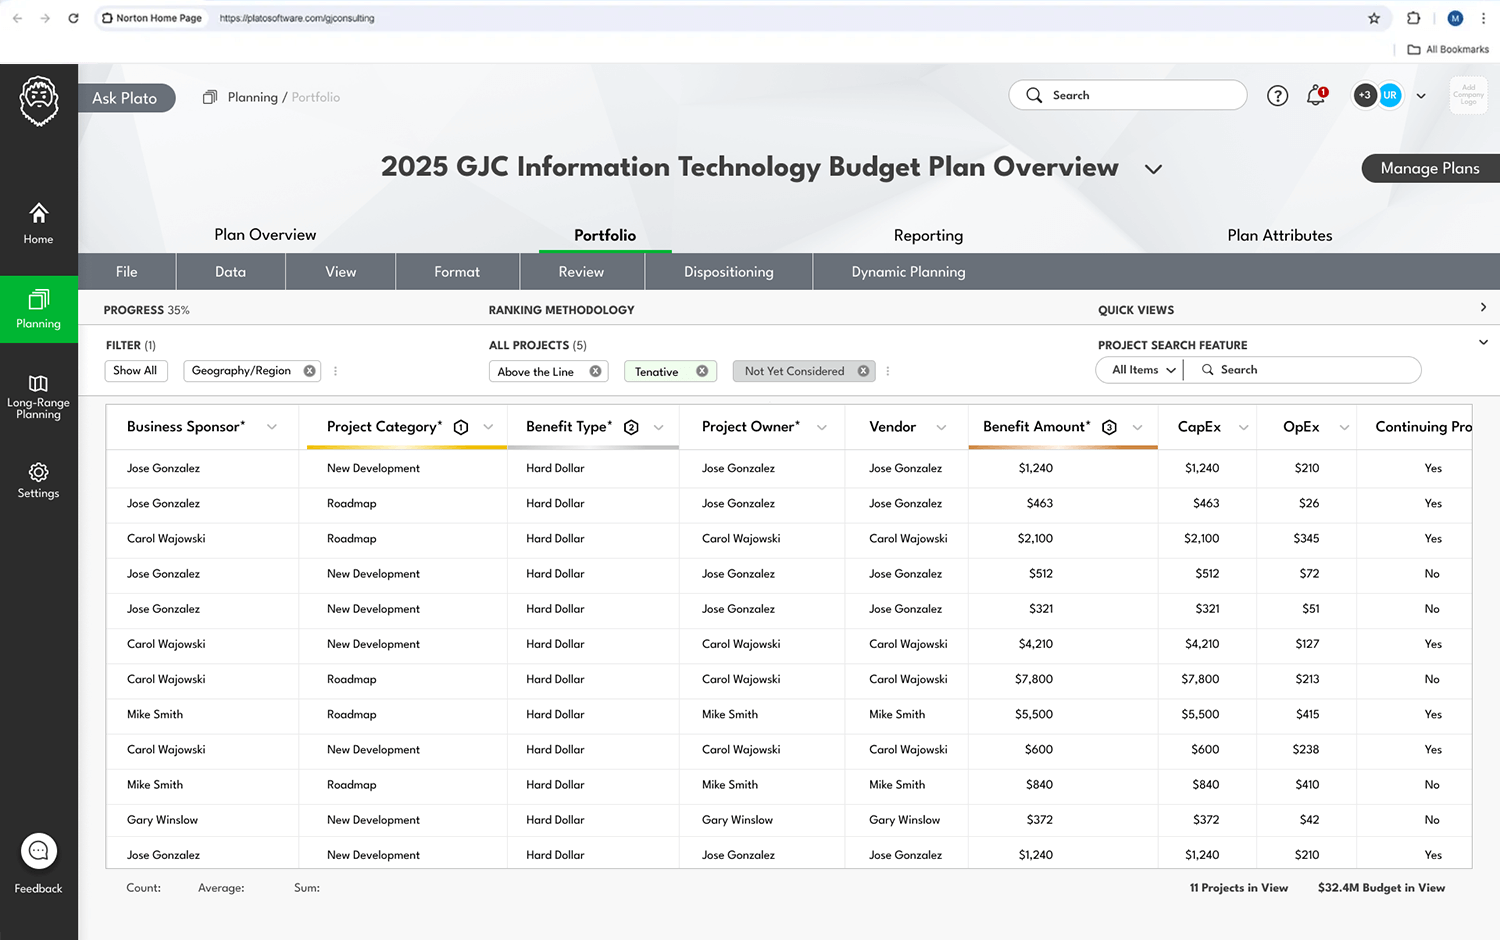Open the Format menu
Screen dimensions: 1500x940
tap(457, 272)
